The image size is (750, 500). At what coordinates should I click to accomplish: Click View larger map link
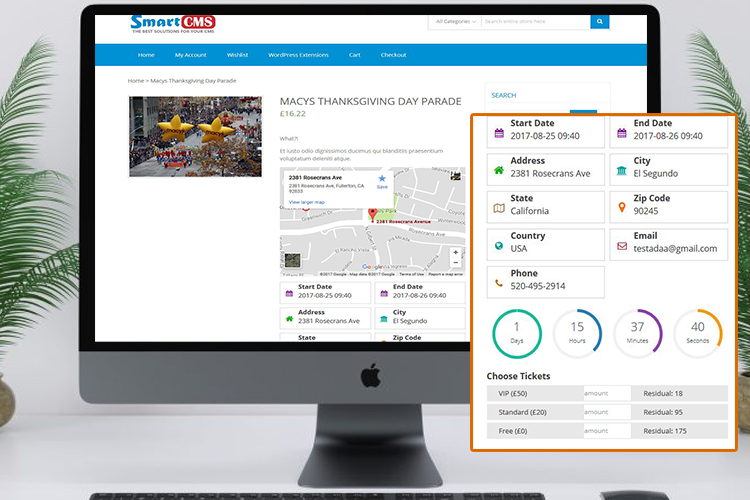[x=307, y=202]
